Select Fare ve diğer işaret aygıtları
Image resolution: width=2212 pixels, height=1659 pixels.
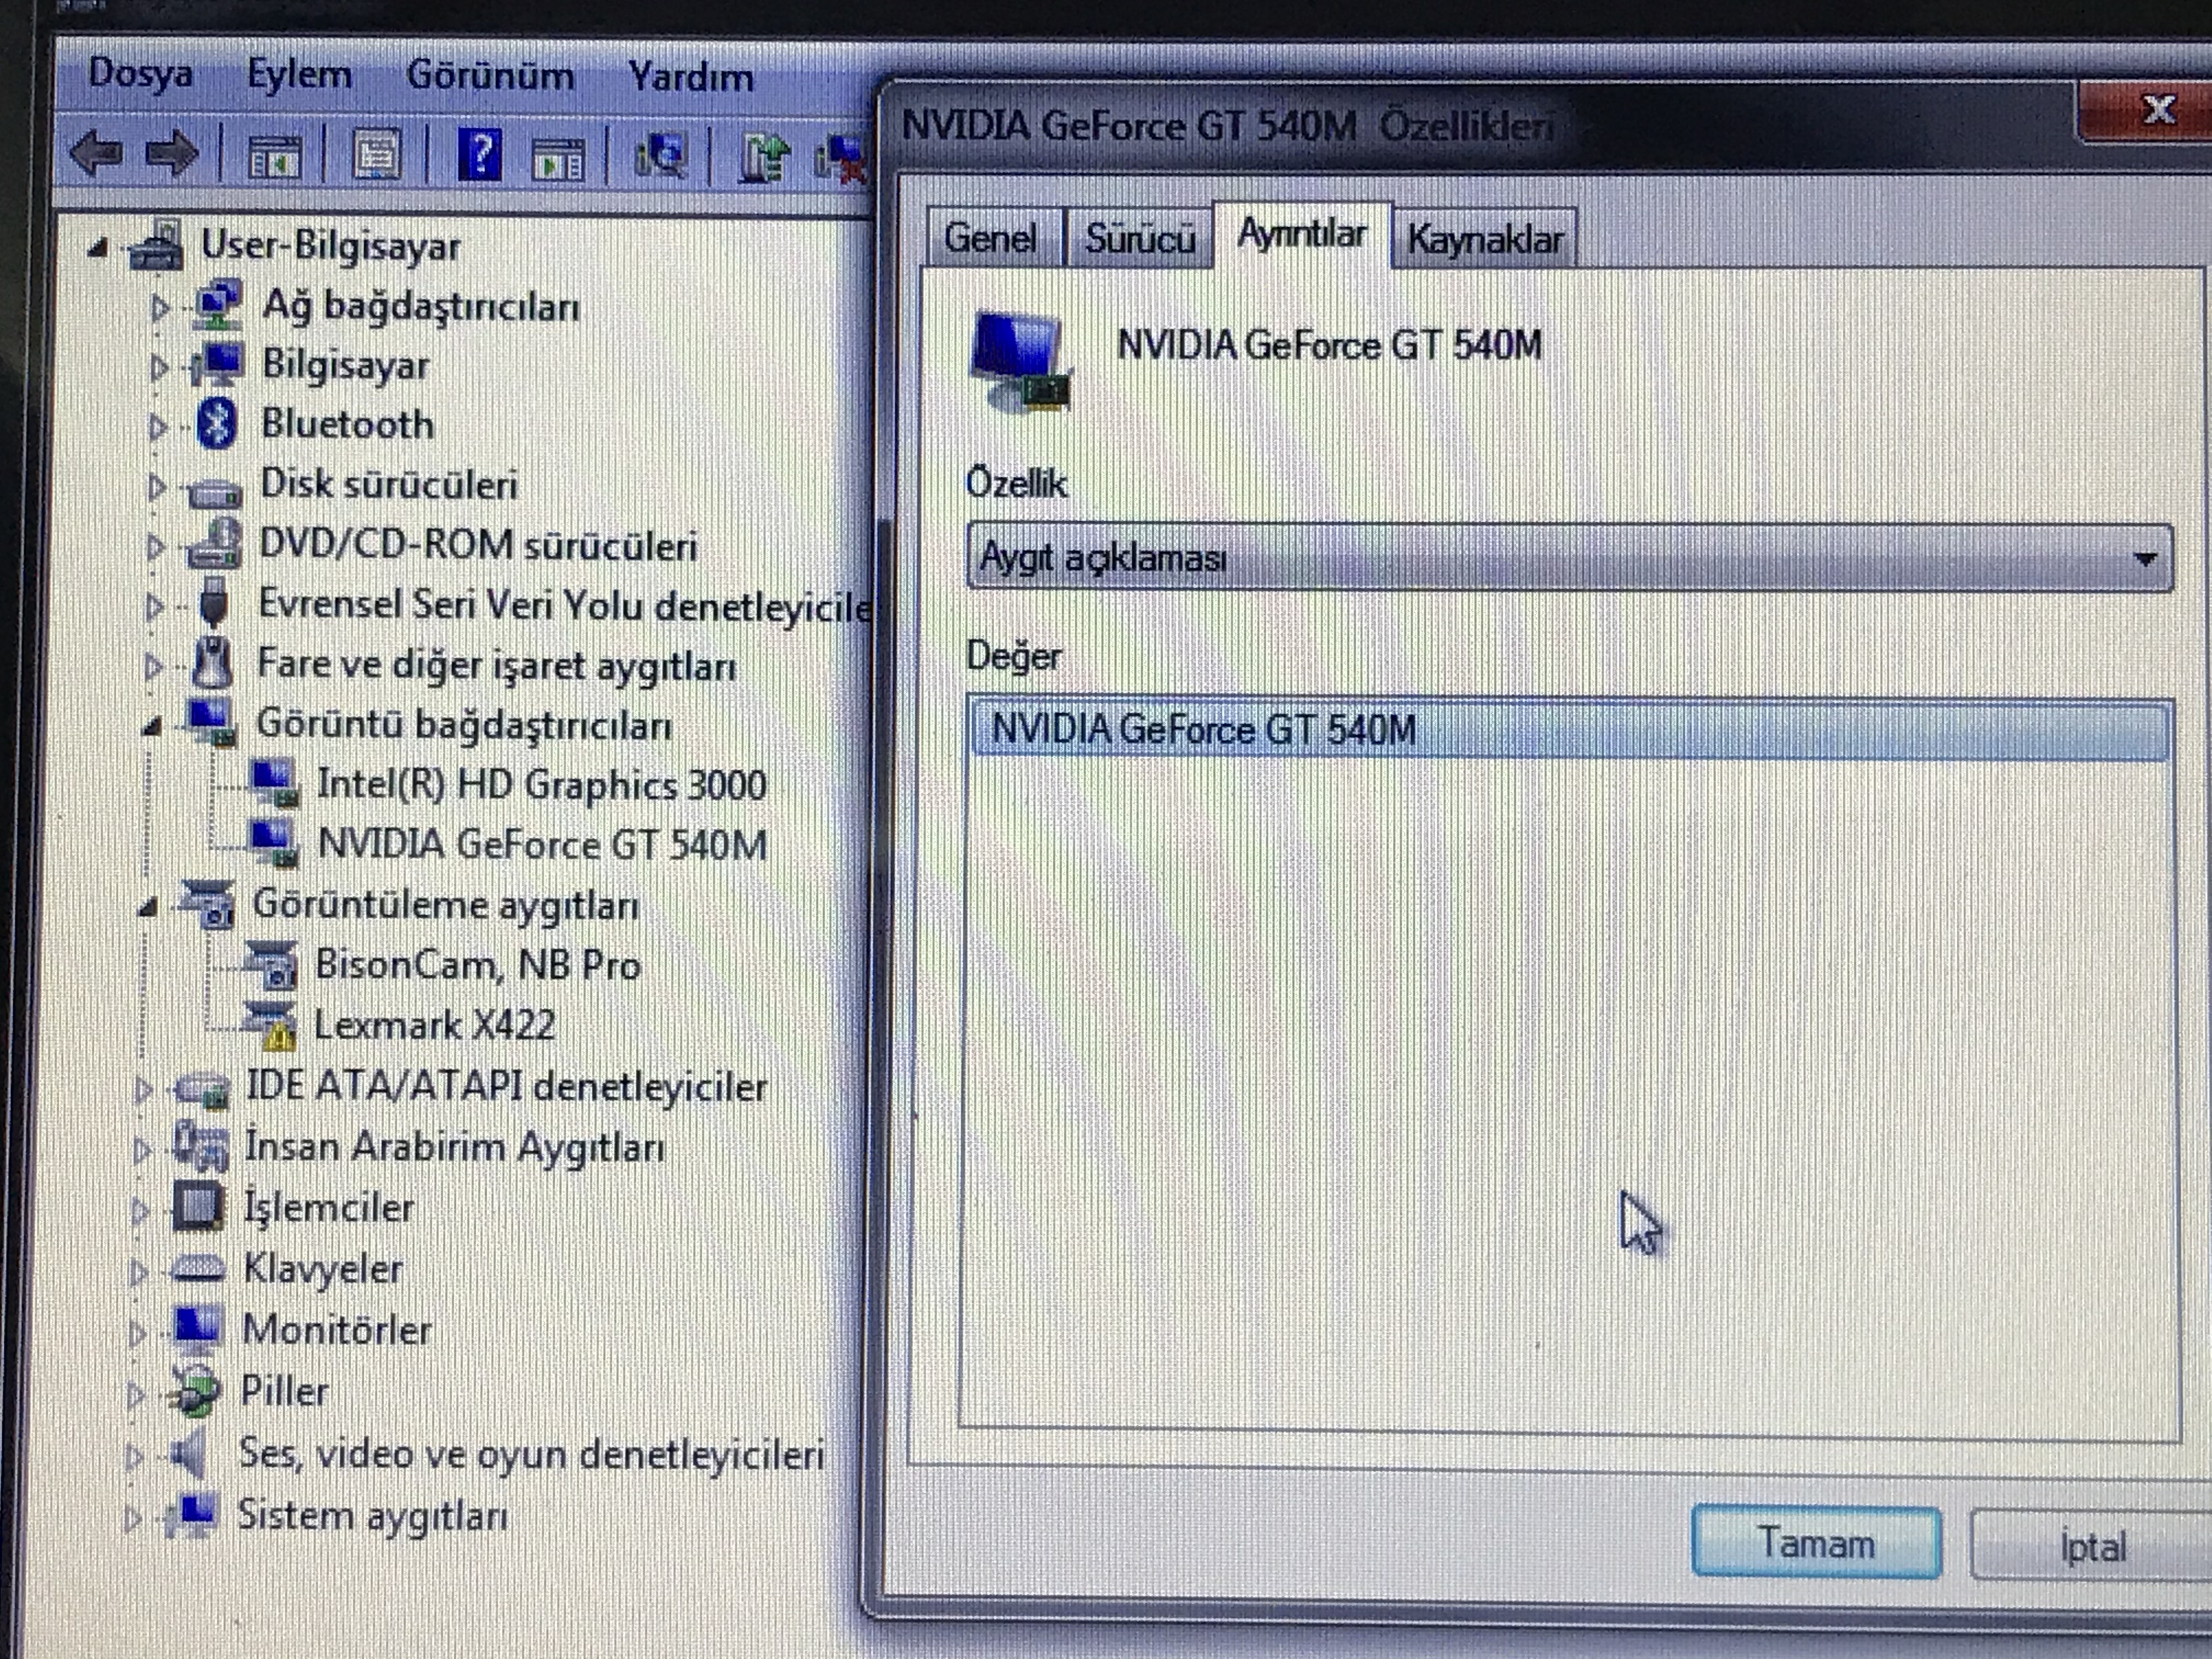497,665
